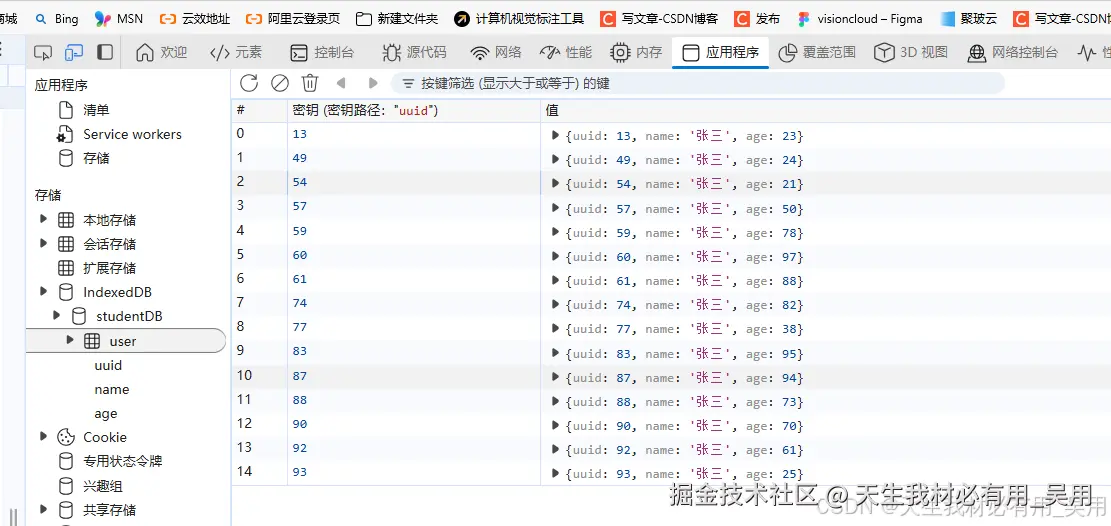Expand the object with uuid 57
This screenshot has height=526, width=1111.
pyautogui.click(x=556, y=208)
